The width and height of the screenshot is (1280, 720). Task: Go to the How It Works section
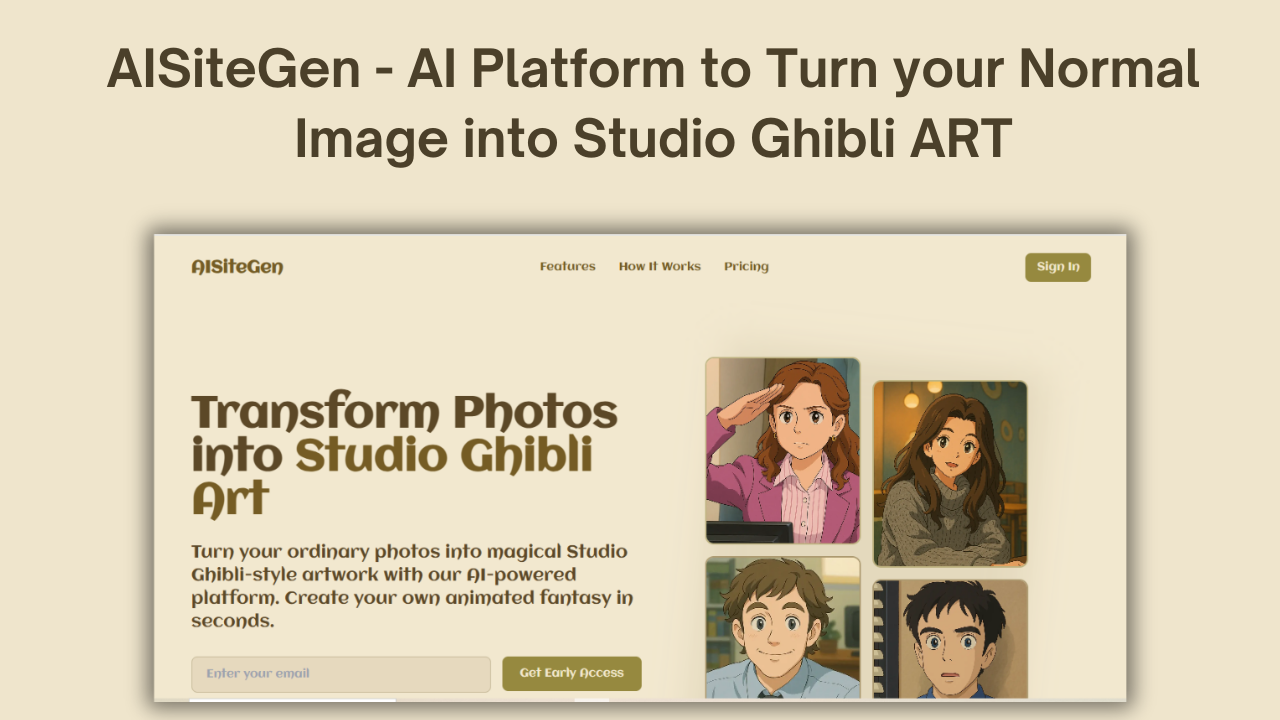(x=659, y=266)
